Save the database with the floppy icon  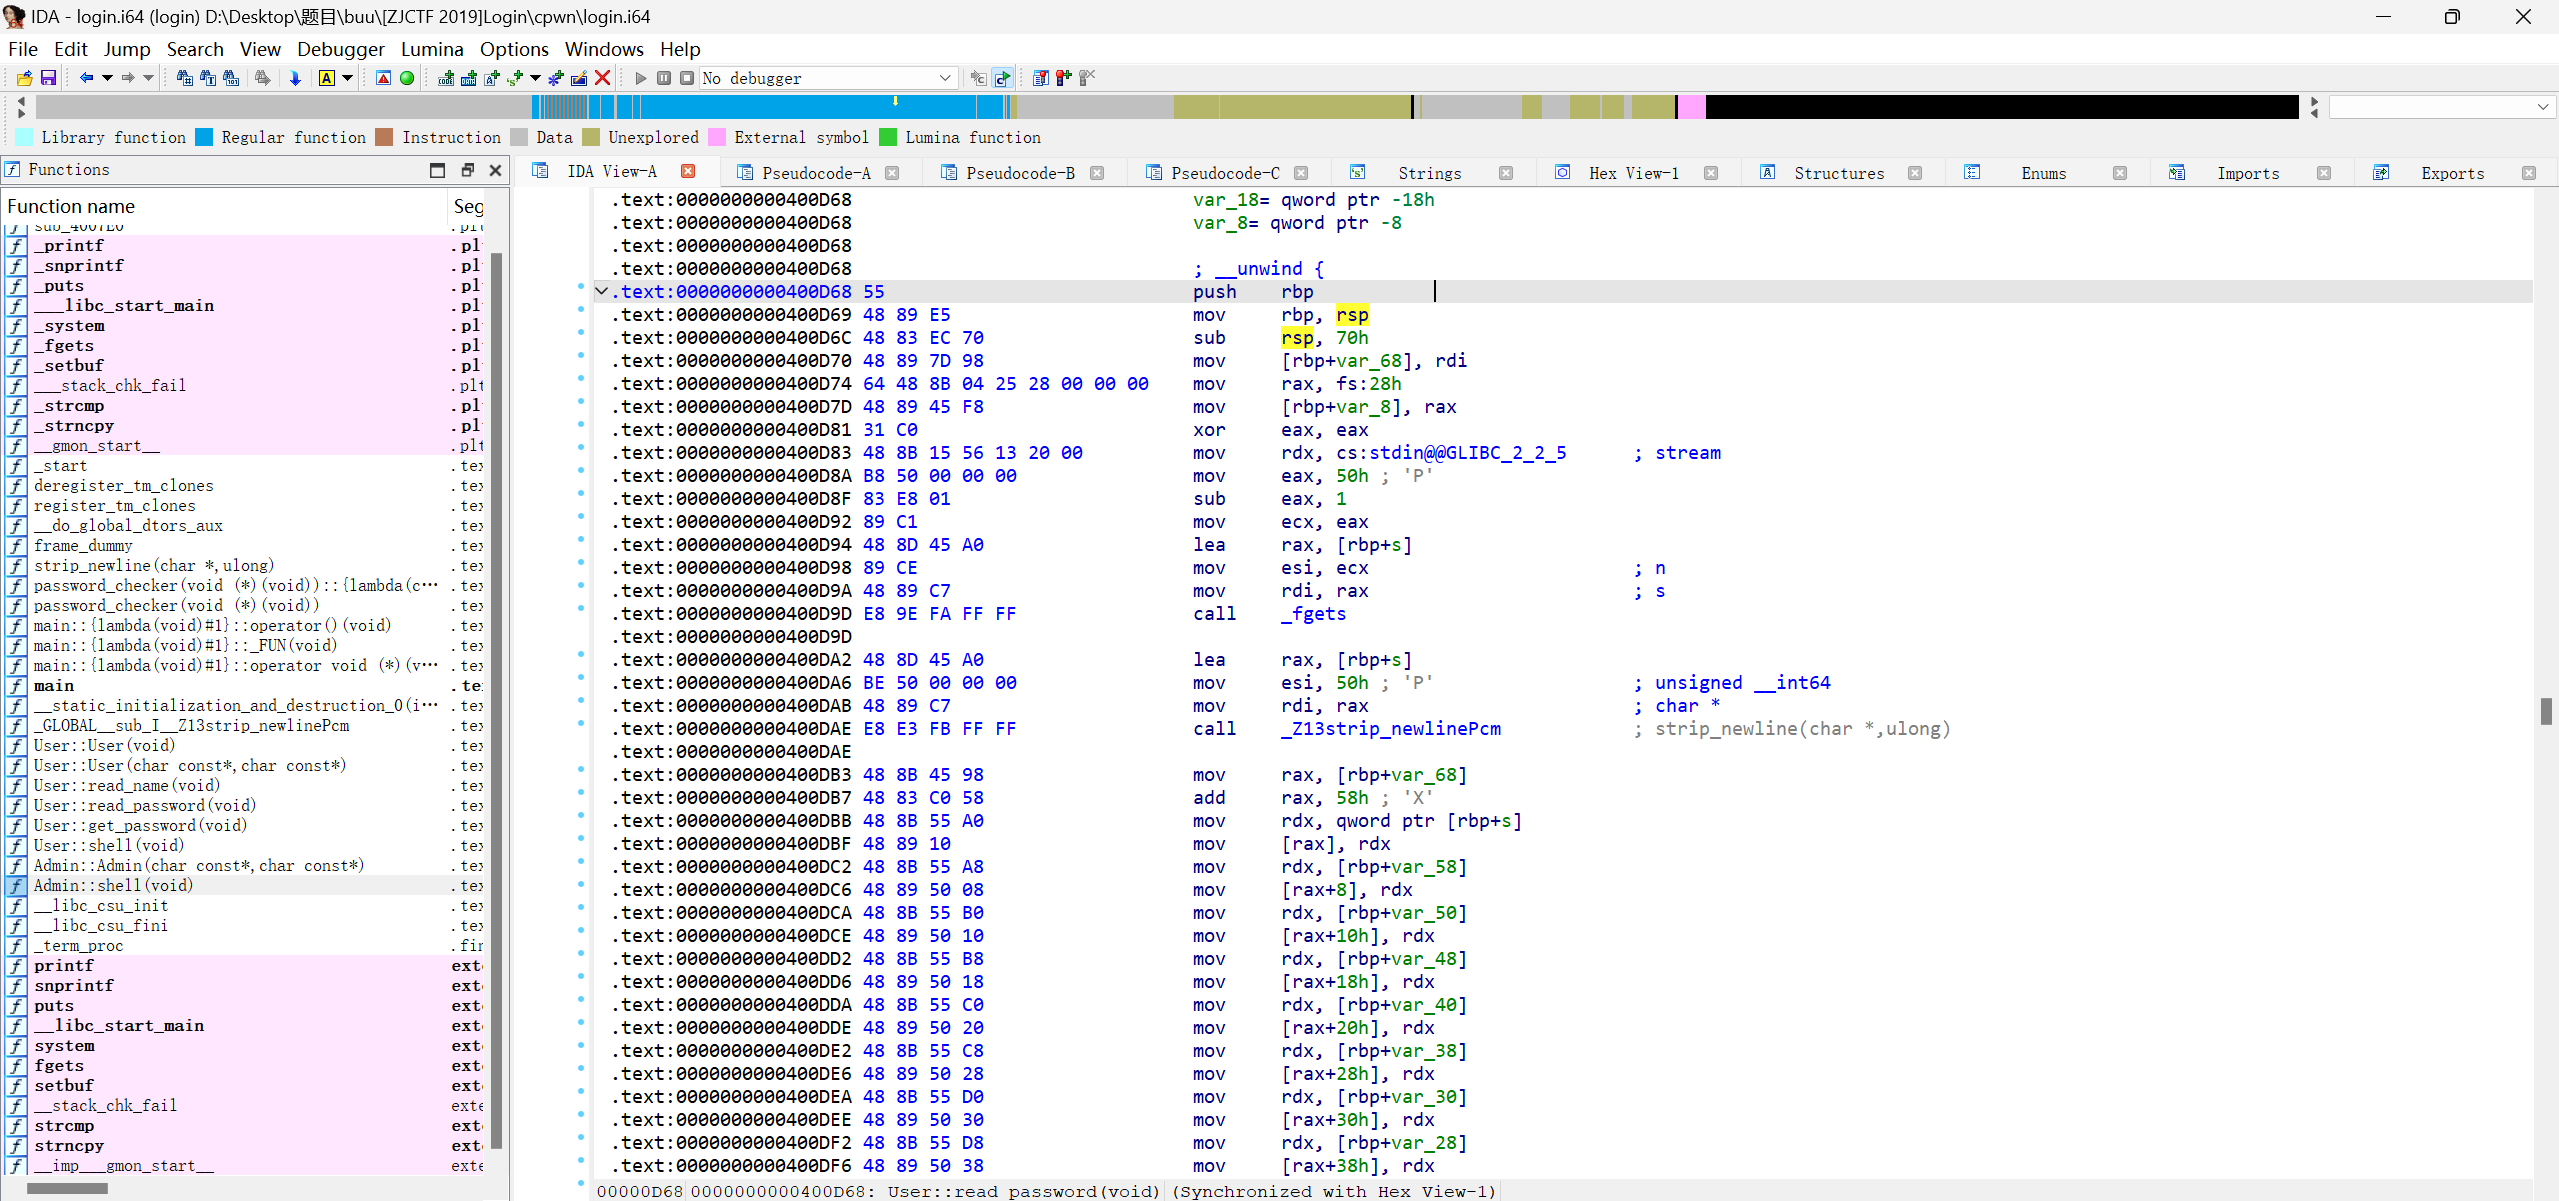click(x=47, y=78)
